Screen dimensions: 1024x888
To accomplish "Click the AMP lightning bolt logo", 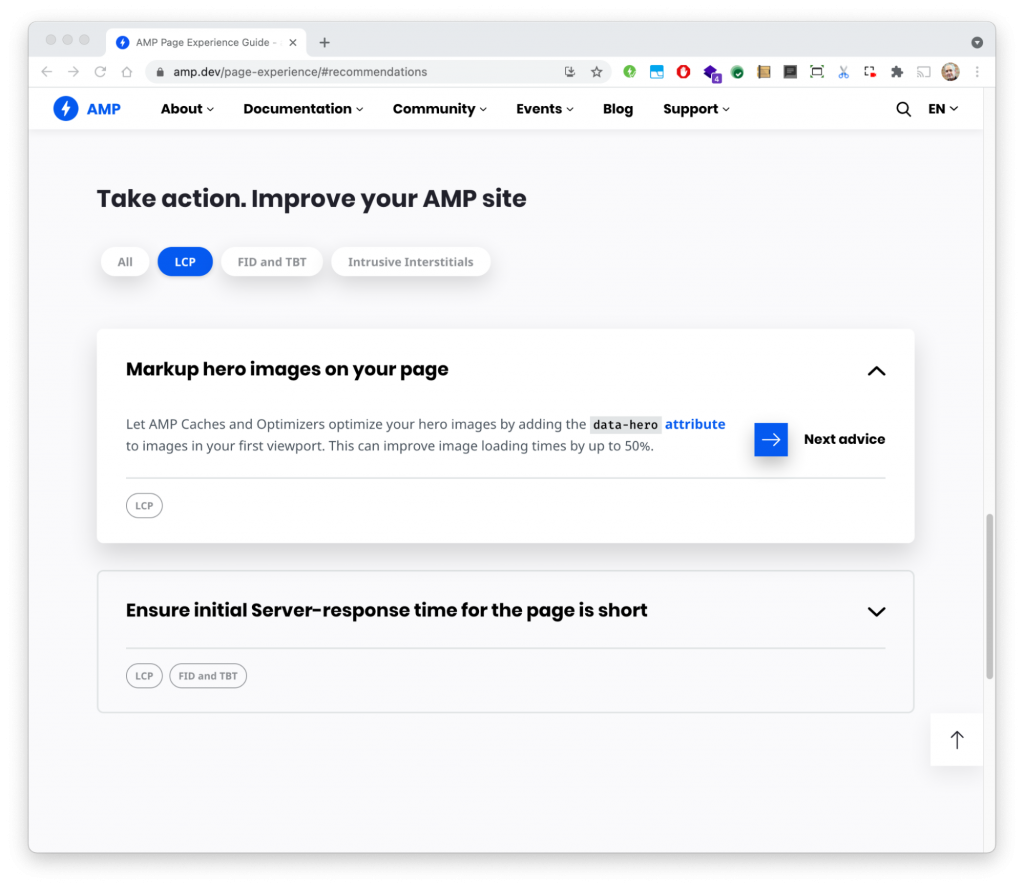I will (66, 108).
